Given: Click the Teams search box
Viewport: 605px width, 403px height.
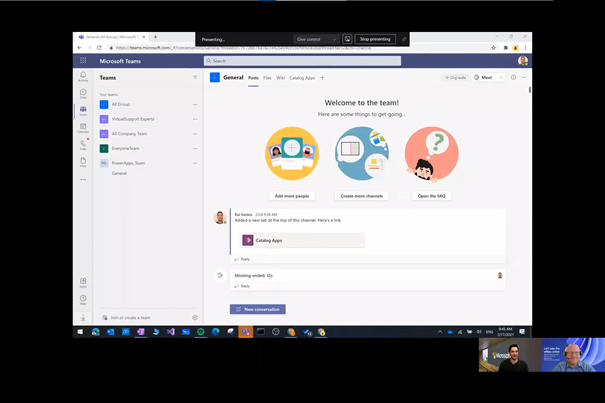Looking at the screenshot, I should tap(302, 61).
